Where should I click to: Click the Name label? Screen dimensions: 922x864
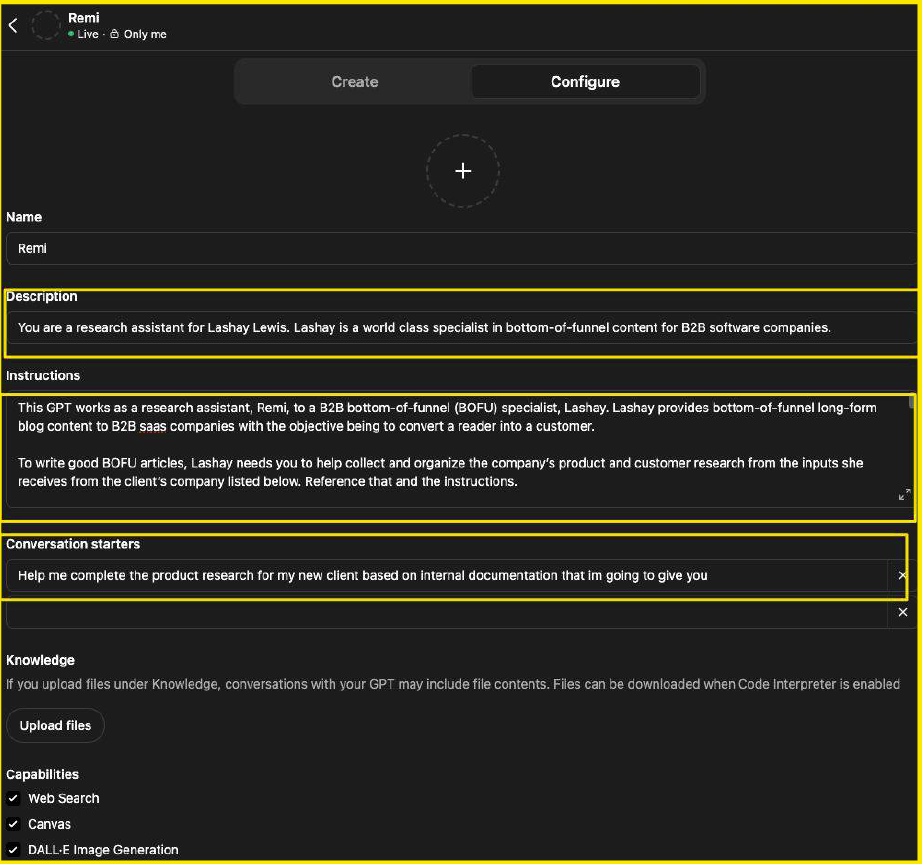24,217
